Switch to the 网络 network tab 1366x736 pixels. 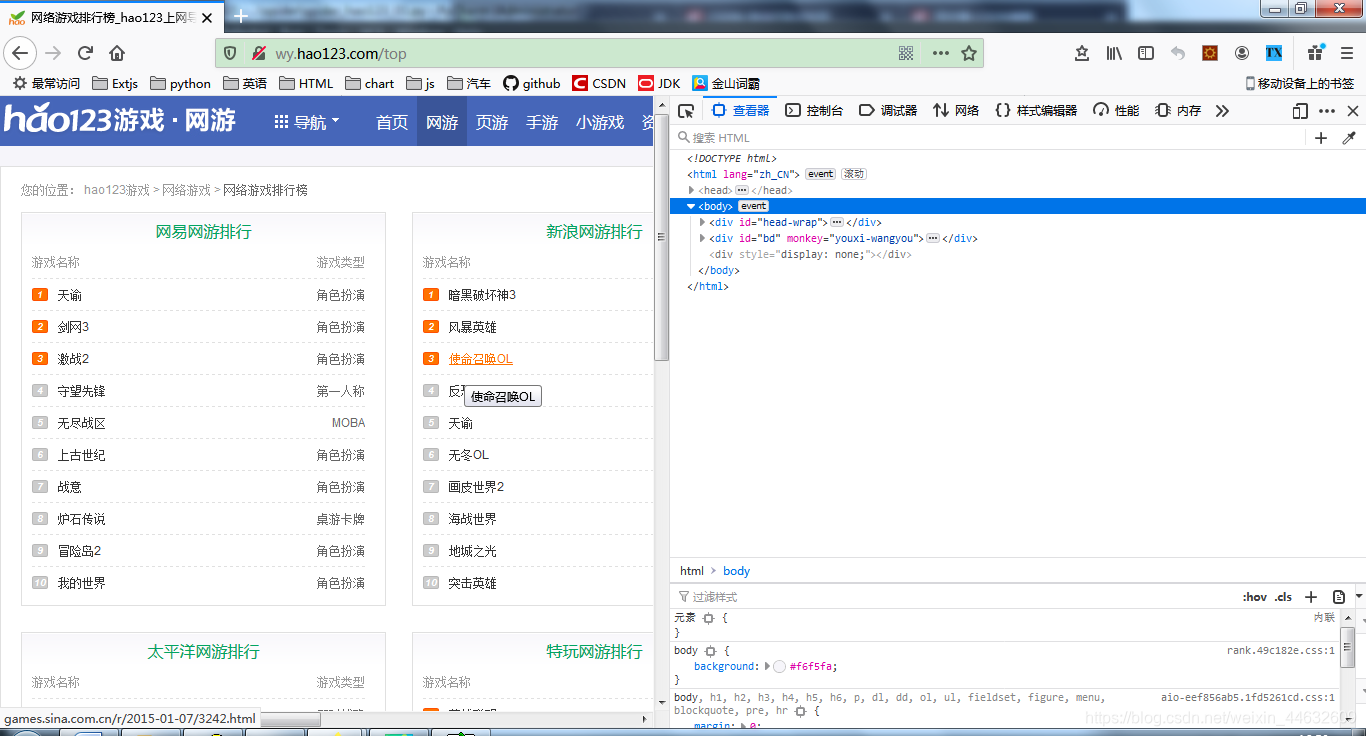pyautogui.click(x=956, y=111)
